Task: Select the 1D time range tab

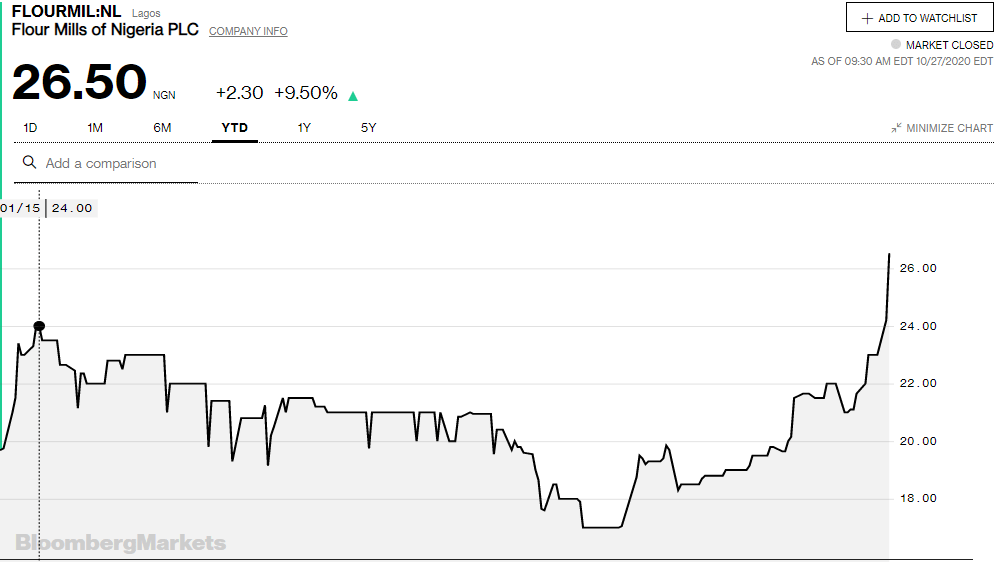Action: point(30,128)
